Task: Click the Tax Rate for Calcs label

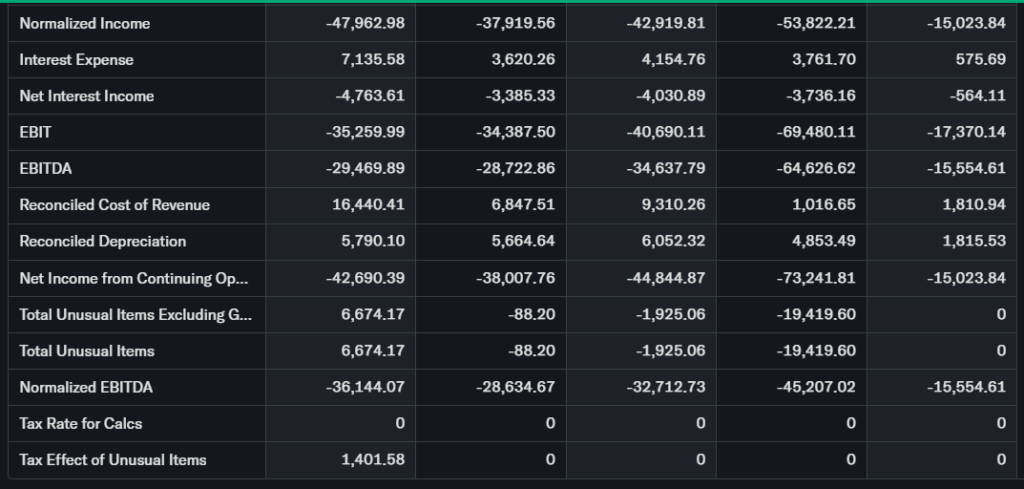Action: [x=81, y=423]
